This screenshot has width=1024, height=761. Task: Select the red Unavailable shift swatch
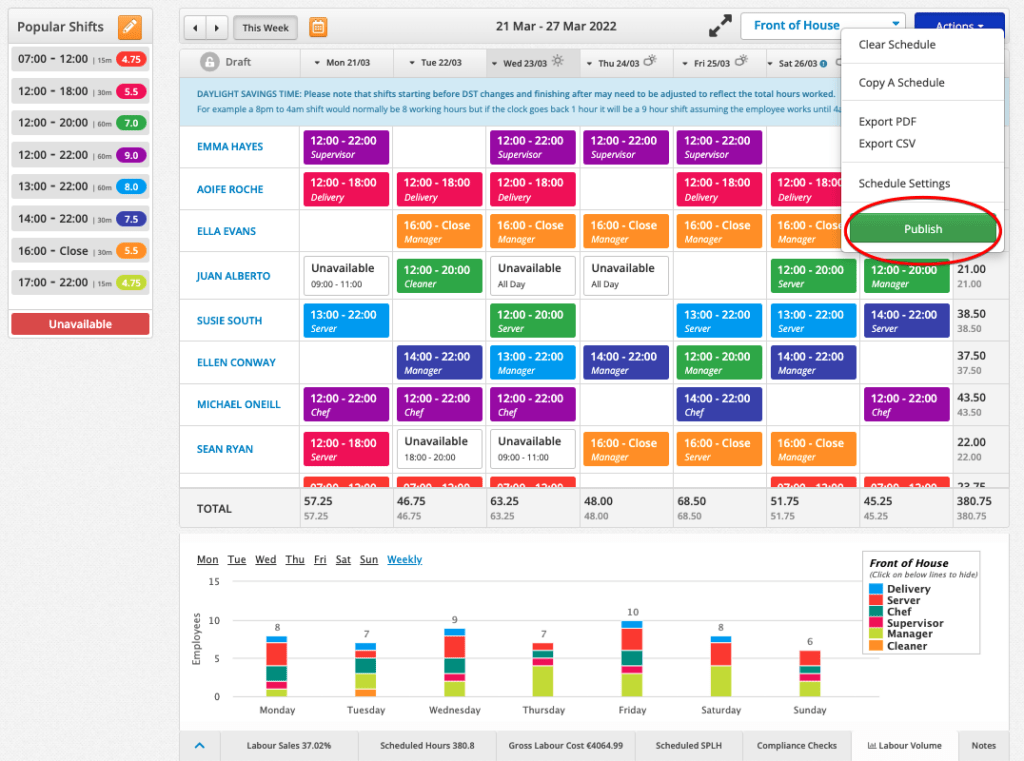(79, 323)
